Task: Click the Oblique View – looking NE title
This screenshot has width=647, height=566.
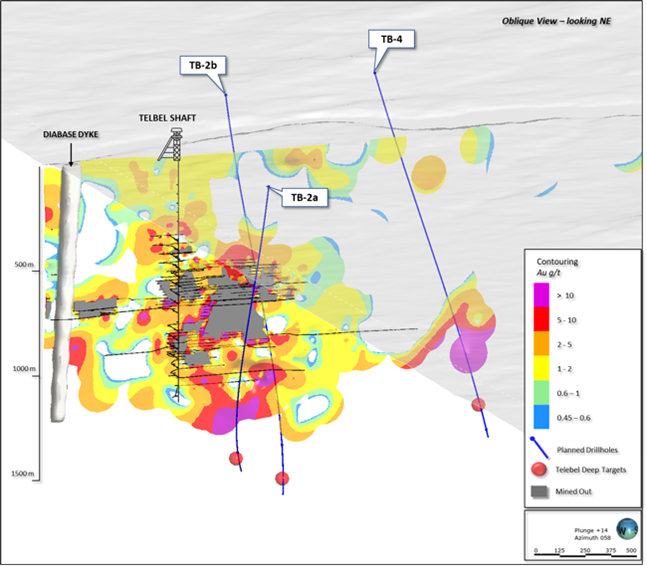Action: tap(556, 21)
